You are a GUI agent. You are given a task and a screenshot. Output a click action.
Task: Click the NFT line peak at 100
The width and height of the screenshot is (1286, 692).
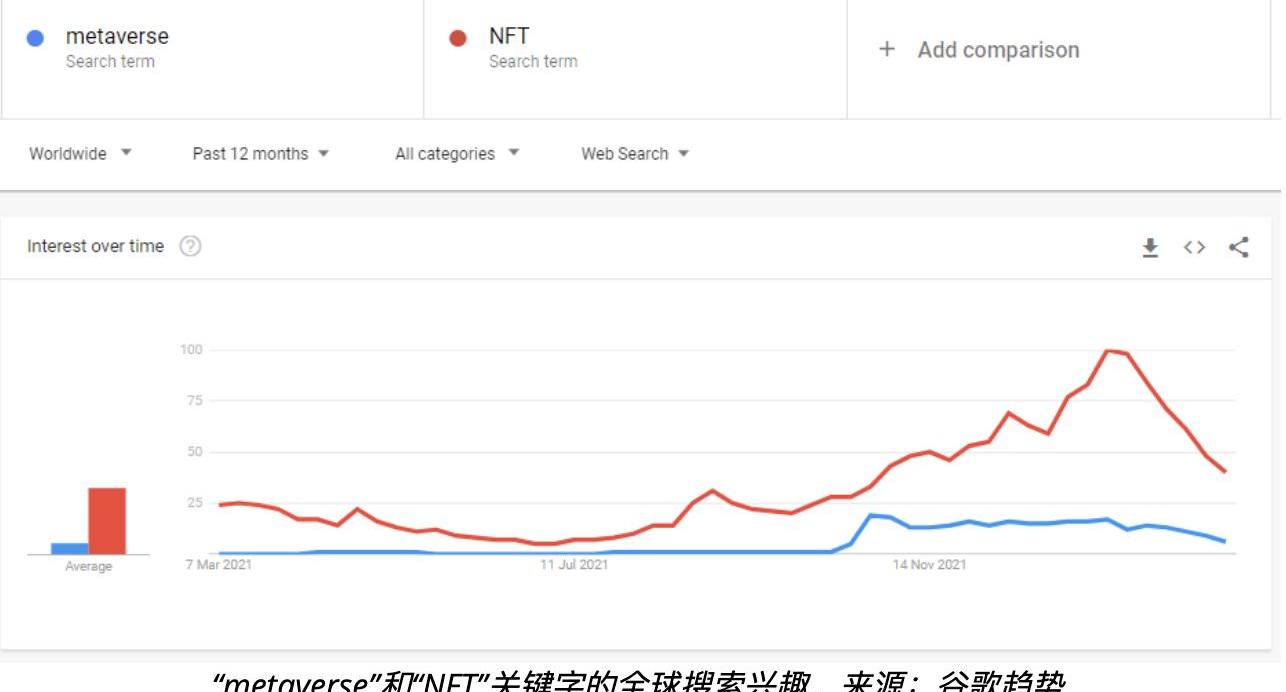coord(1108,350)
